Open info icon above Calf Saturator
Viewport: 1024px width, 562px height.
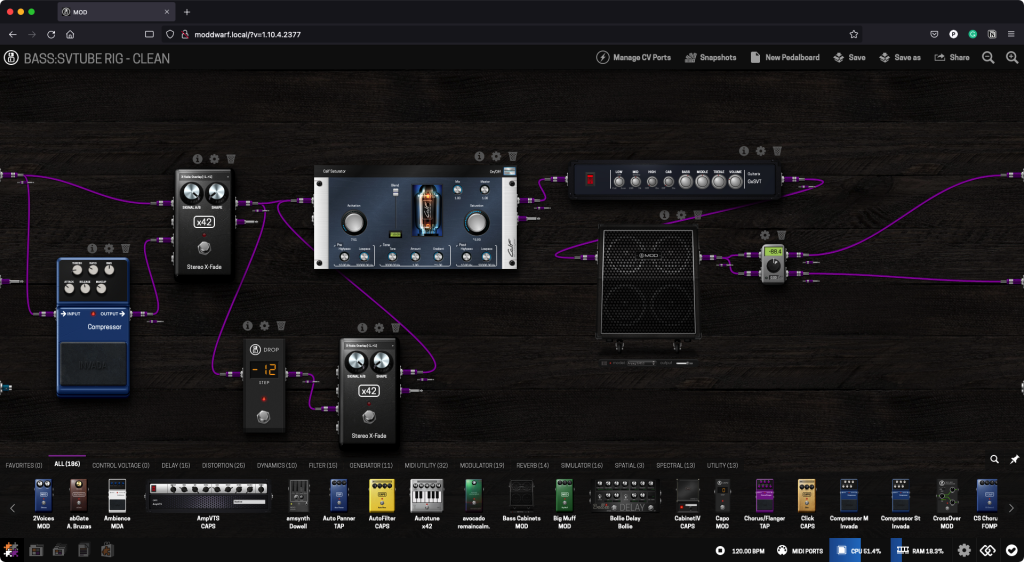pyautogui.click(x=479, y=157)
